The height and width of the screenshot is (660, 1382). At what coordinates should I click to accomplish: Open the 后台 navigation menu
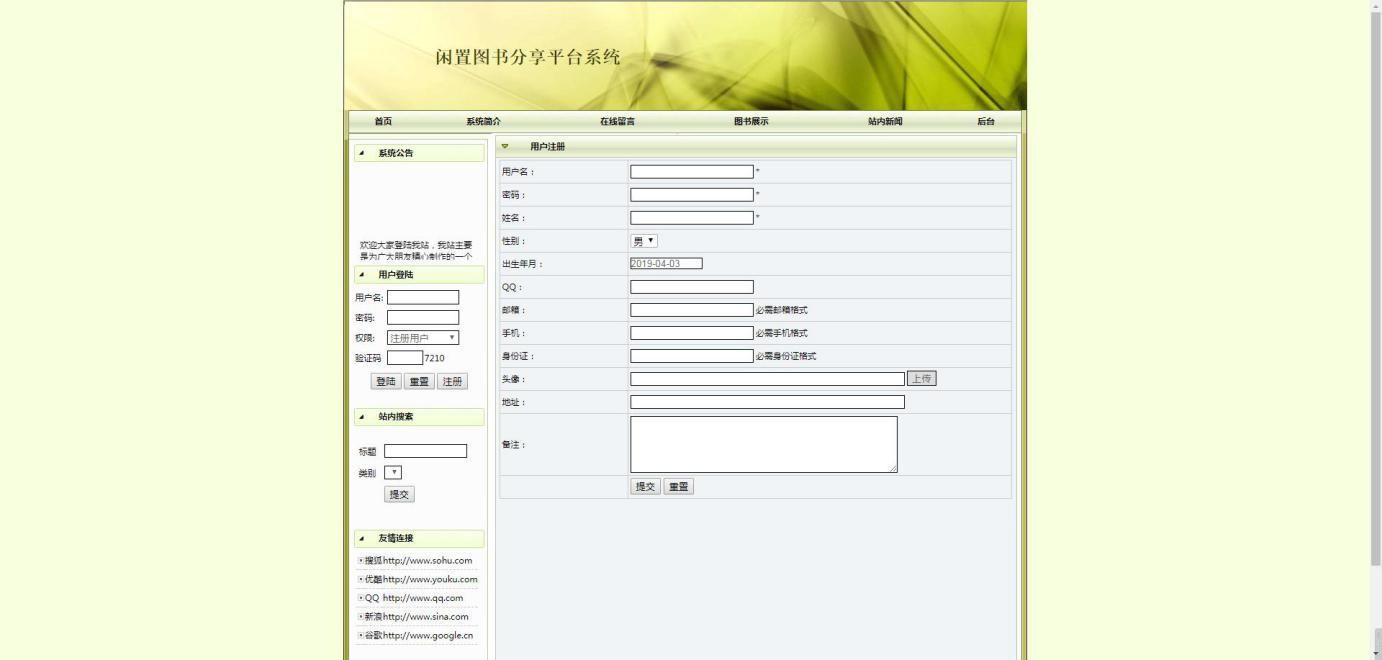[x=985, y=120]
